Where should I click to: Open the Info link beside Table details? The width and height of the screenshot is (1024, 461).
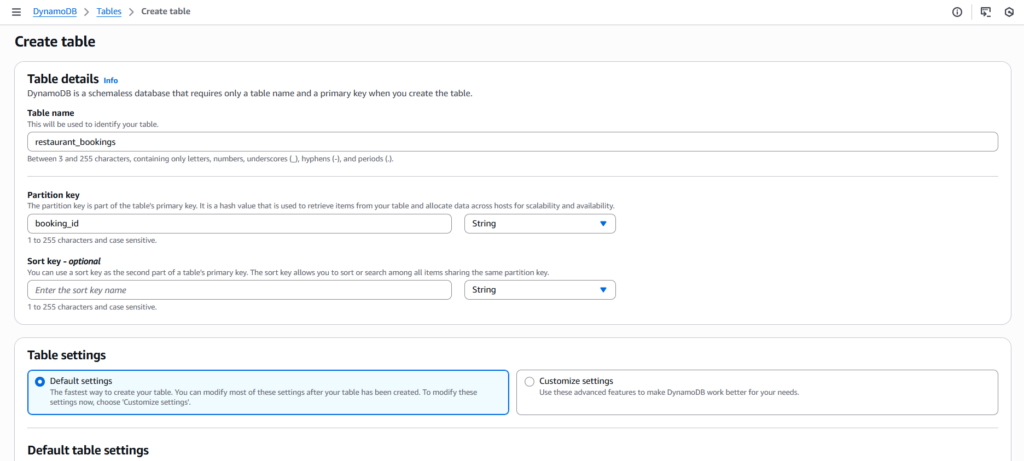click(x=111, y=80)
